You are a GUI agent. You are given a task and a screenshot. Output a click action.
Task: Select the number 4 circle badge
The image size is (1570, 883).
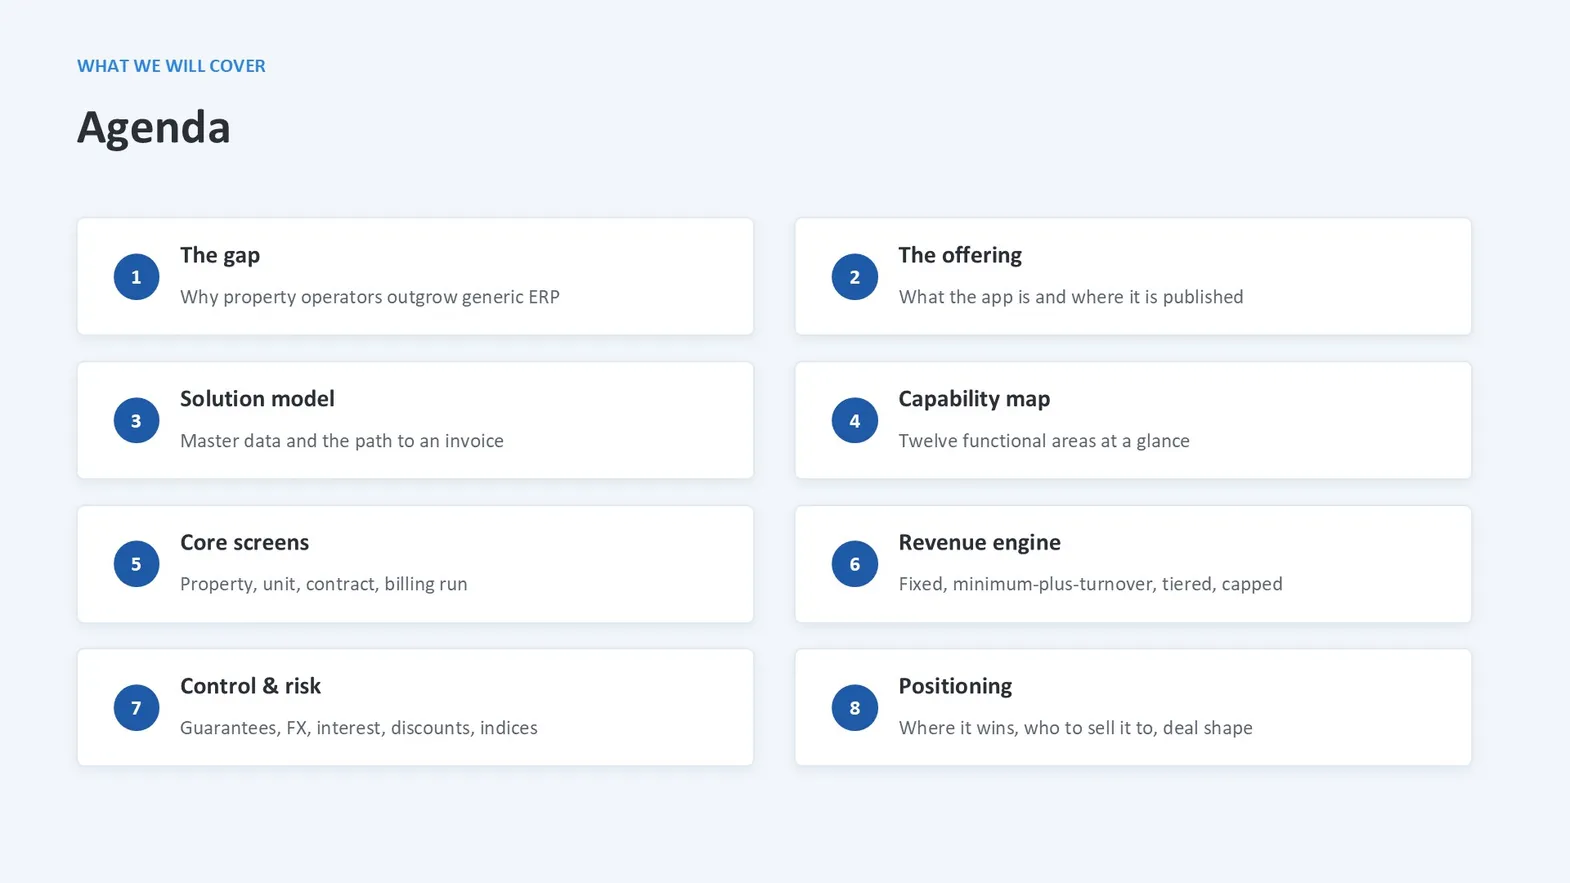click(854, 420)
